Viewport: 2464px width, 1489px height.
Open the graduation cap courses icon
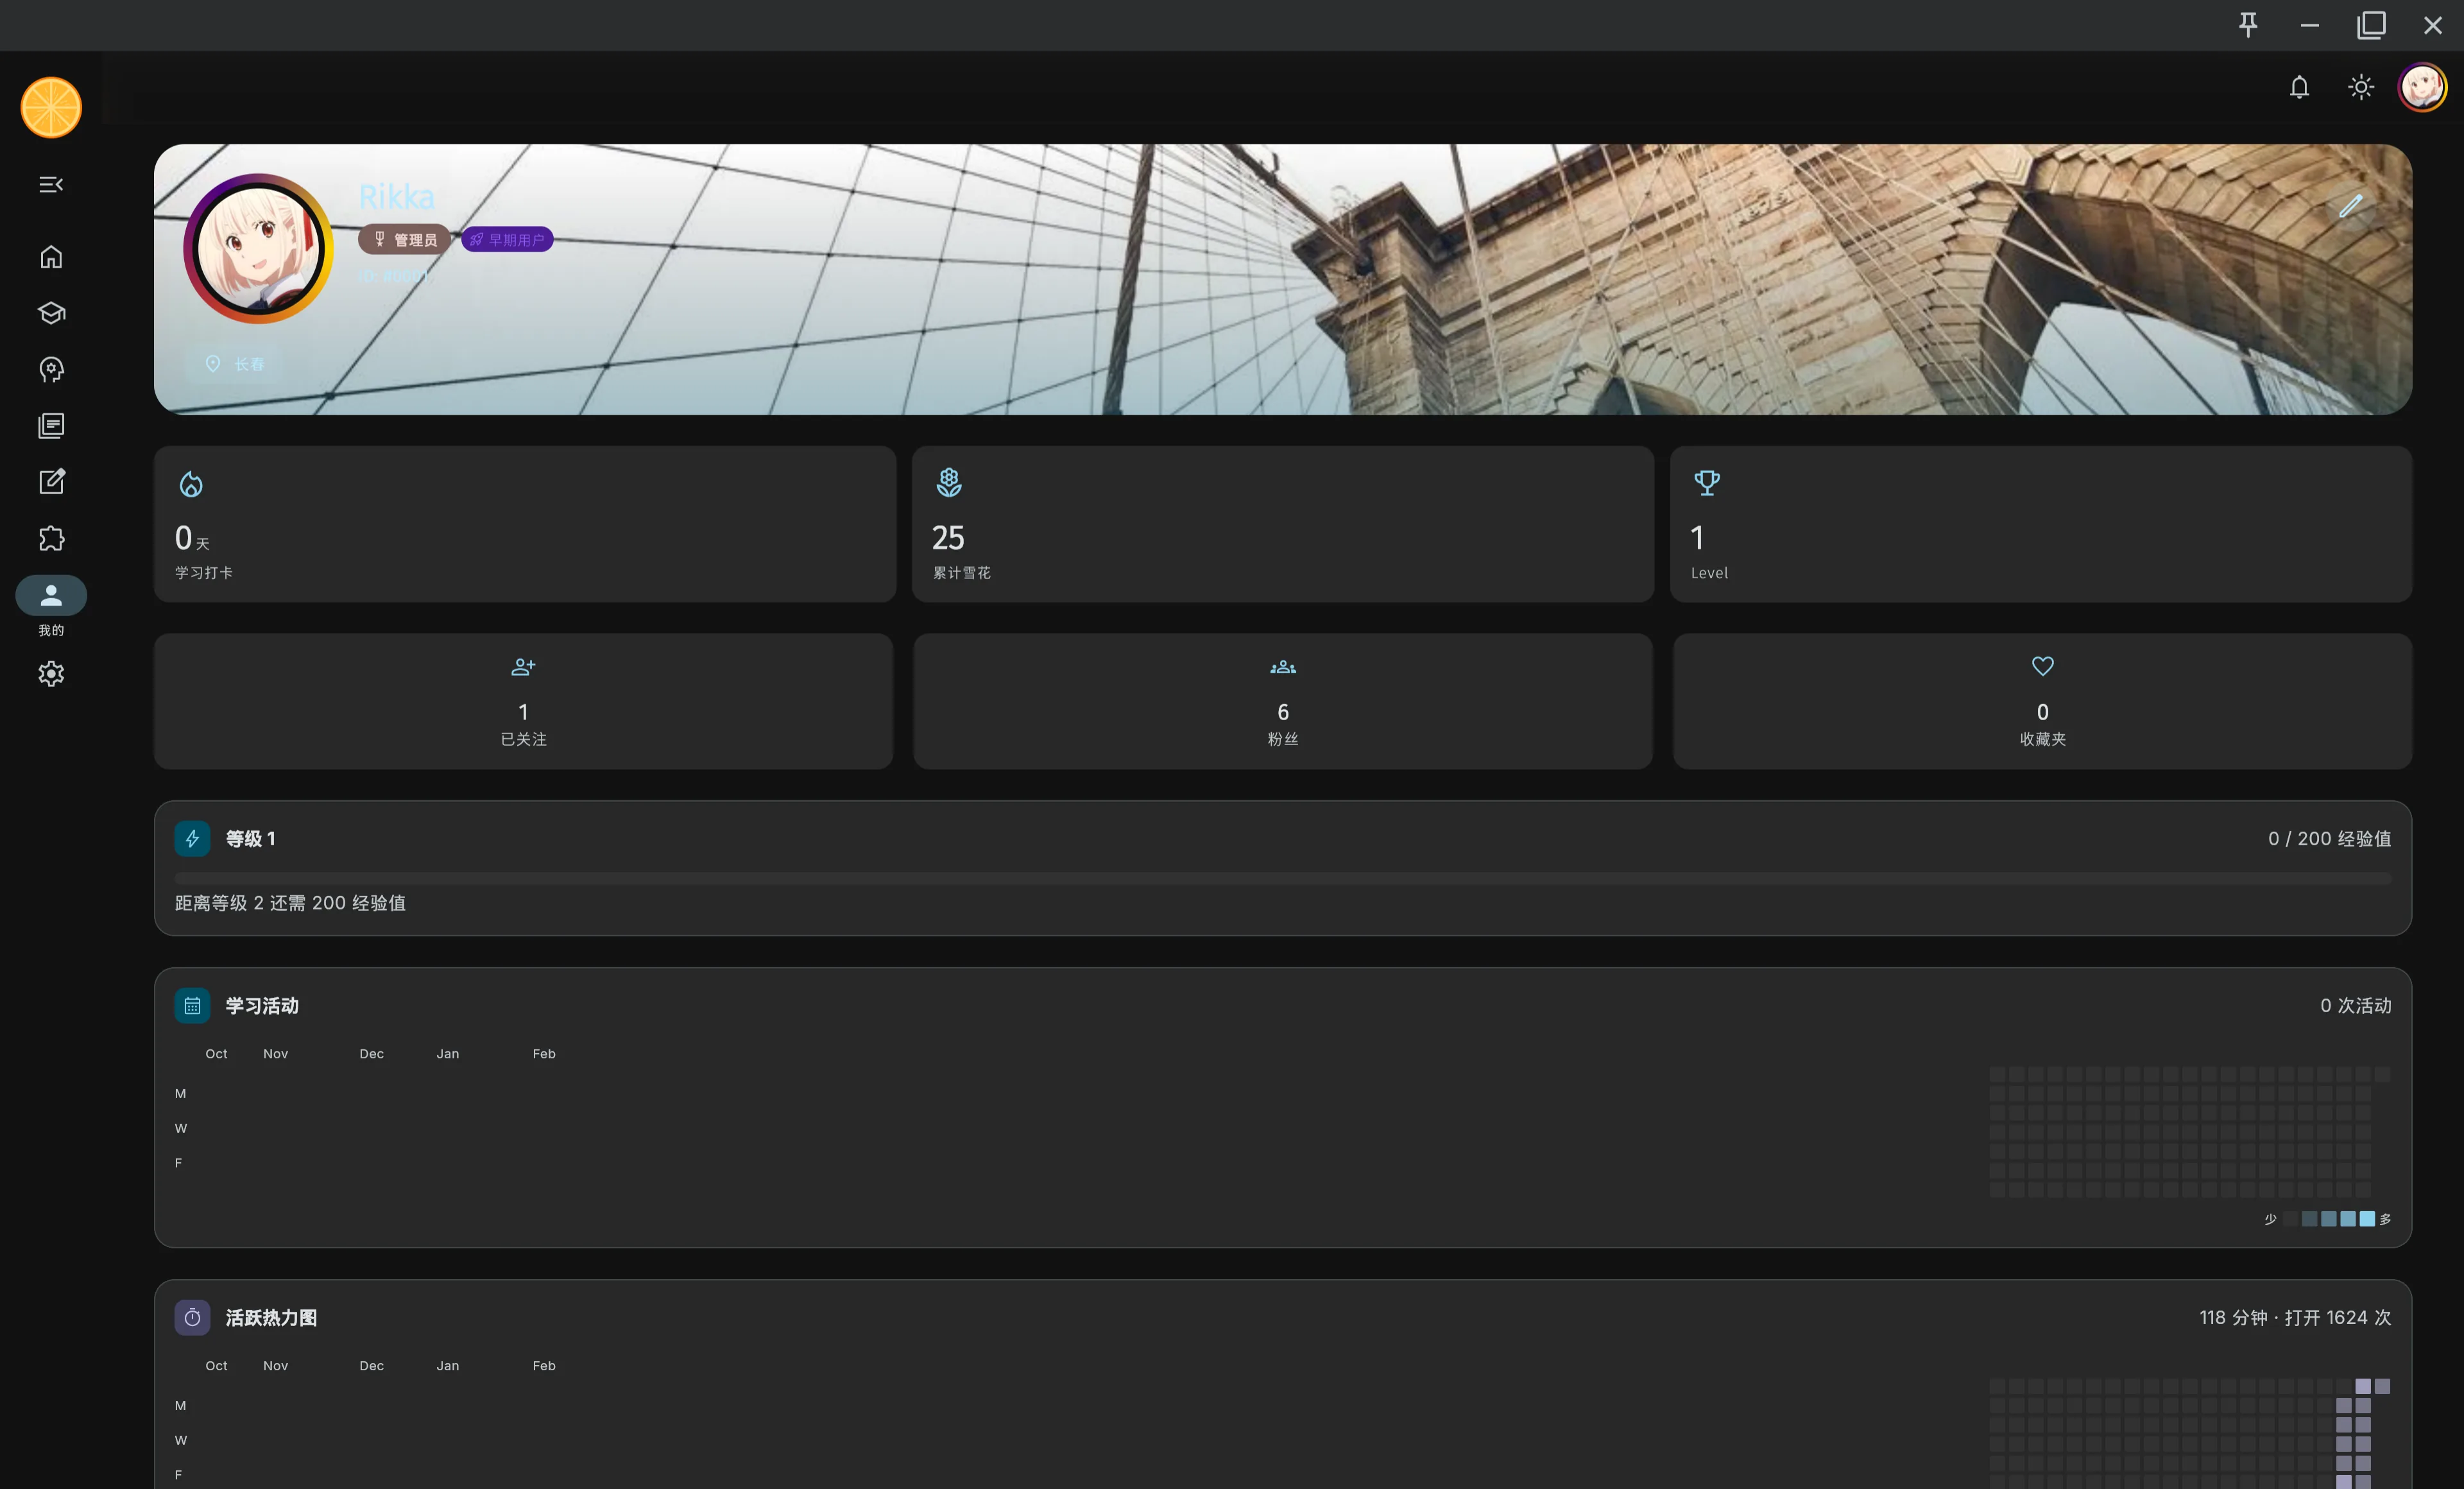pyautogui.click(x=51, y=313)
